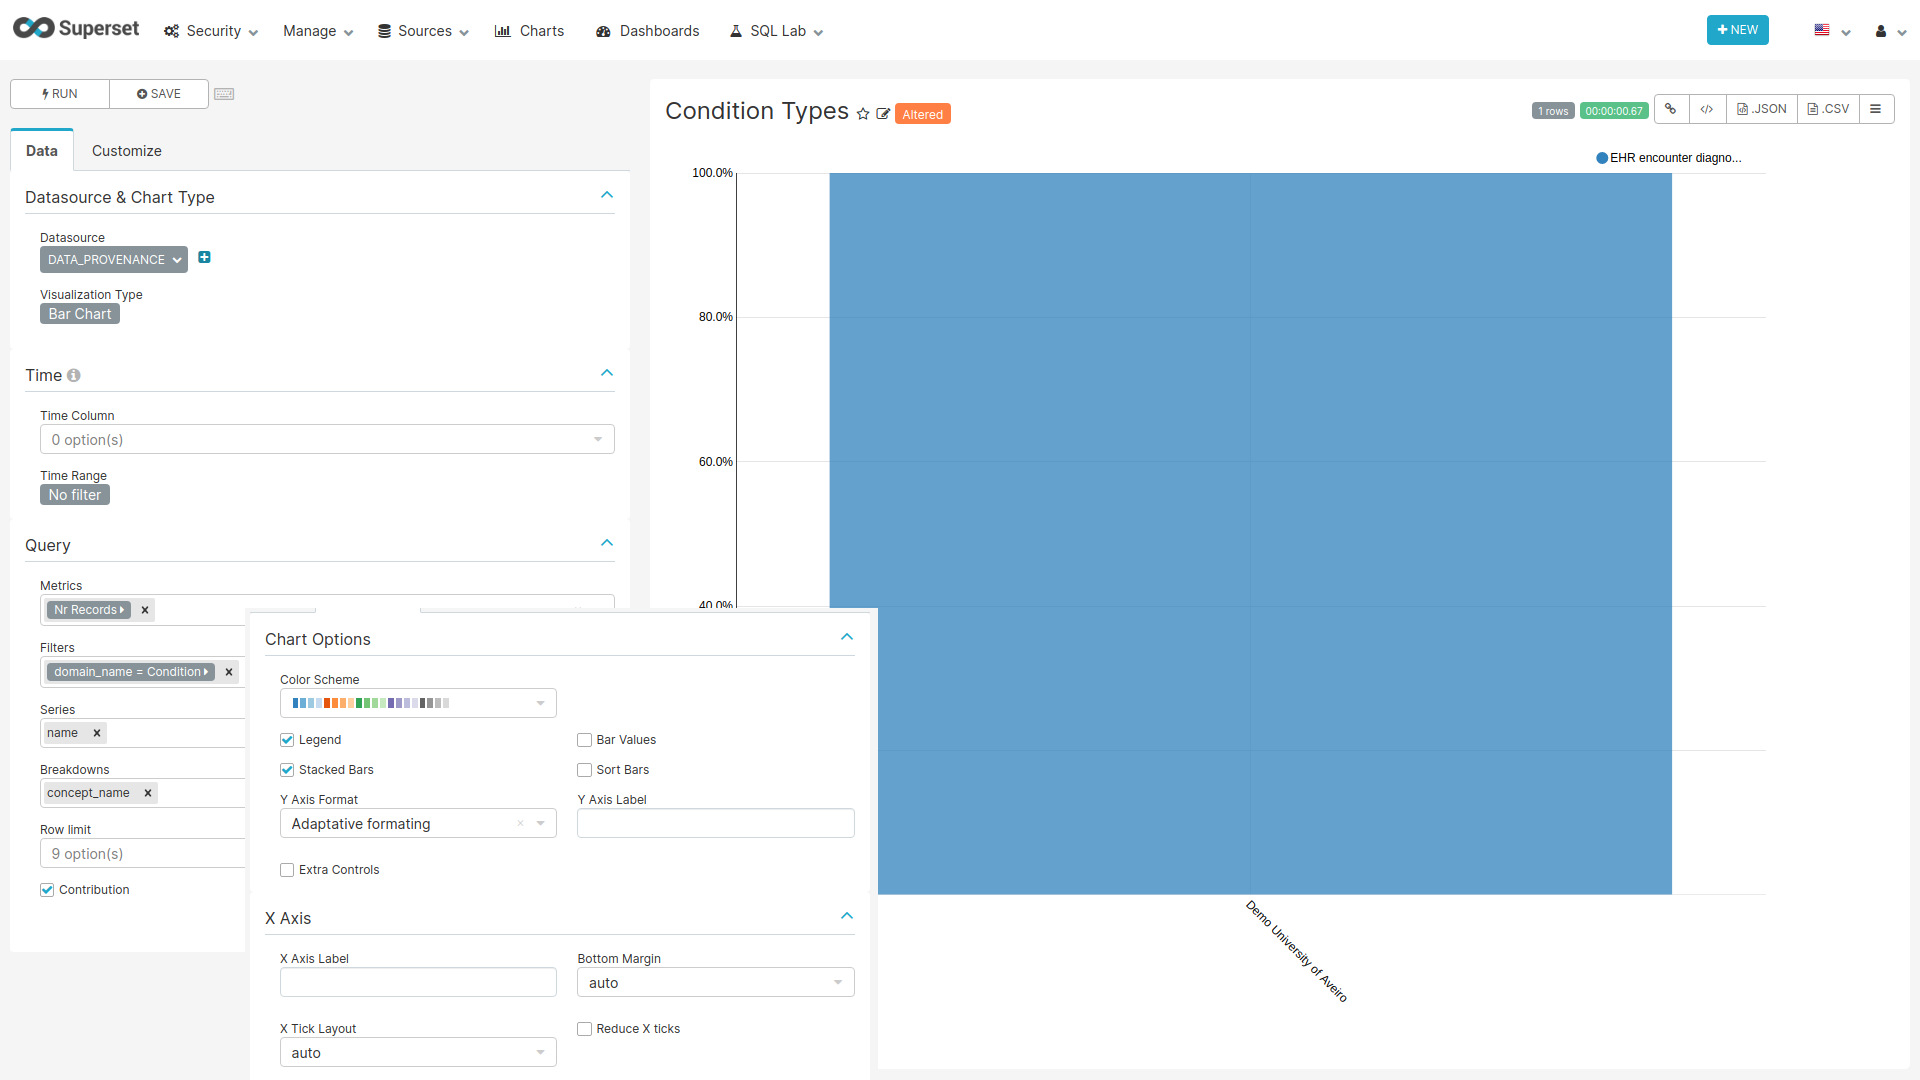Enable Sort Bars
The height and width of the screenshot is (1080, 1920).
584,770
